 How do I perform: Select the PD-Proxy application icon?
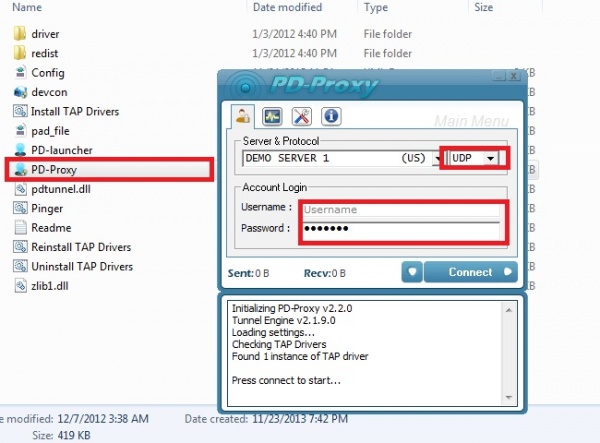point(20,169)
